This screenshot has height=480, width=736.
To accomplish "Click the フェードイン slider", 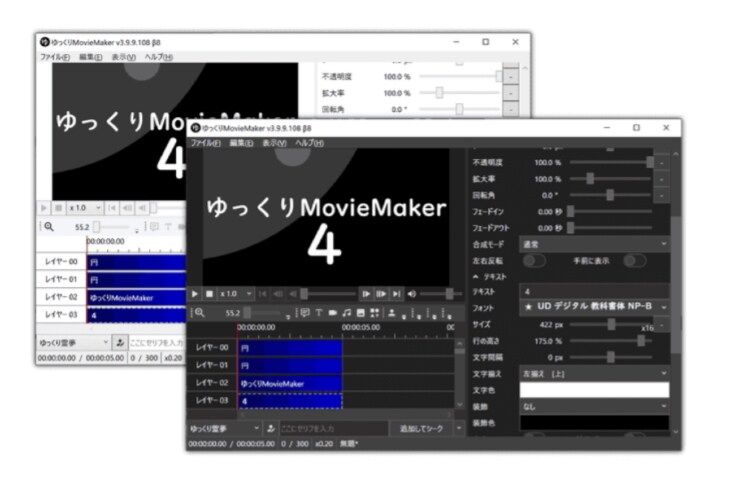I will [x=610, y=212].
